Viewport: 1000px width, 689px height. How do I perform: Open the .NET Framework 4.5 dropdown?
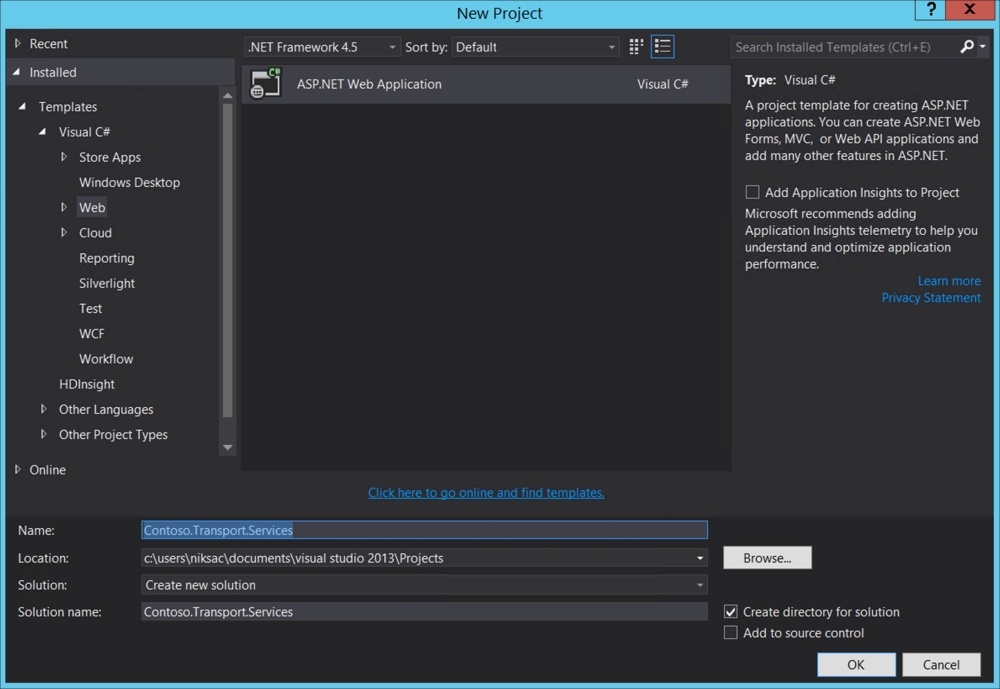click(322, 47)
